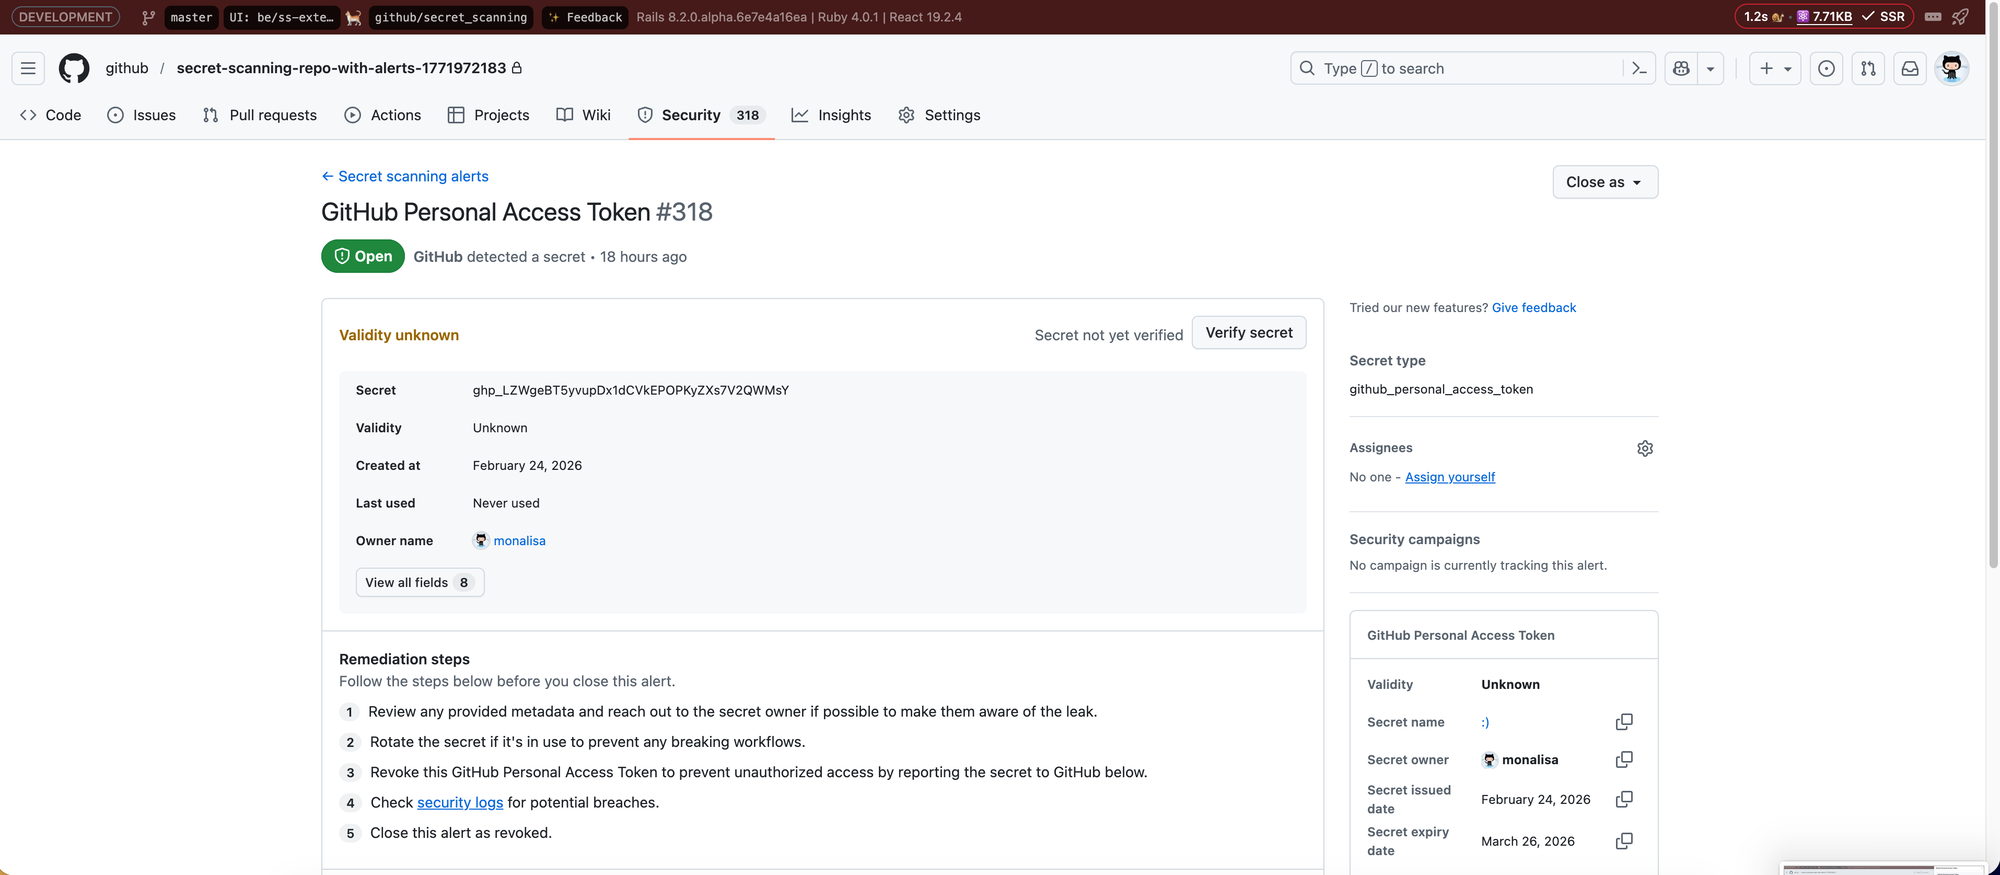Screen dimensions: 2000x875
Task: Click the March 26, 2026 expiry value
Action: (x=1528, y=841)
